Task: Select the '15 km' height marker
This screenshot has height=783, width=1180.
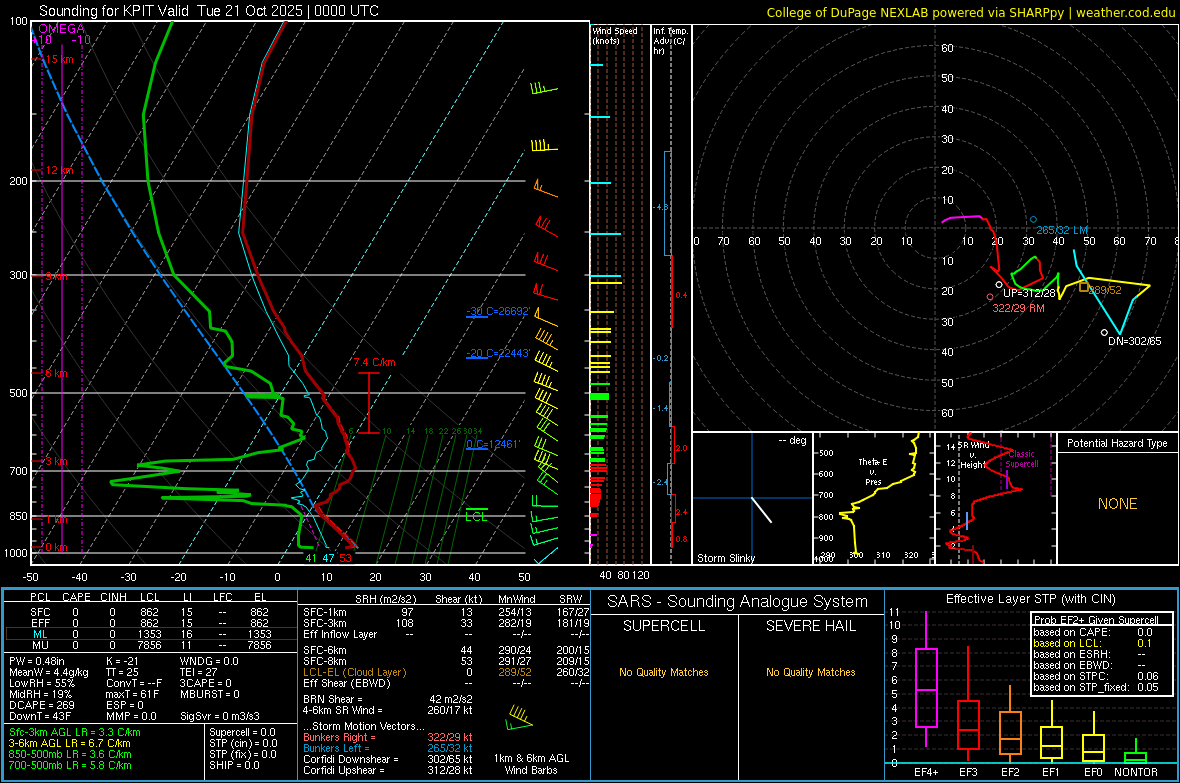Action: click(x=59, y=59)
